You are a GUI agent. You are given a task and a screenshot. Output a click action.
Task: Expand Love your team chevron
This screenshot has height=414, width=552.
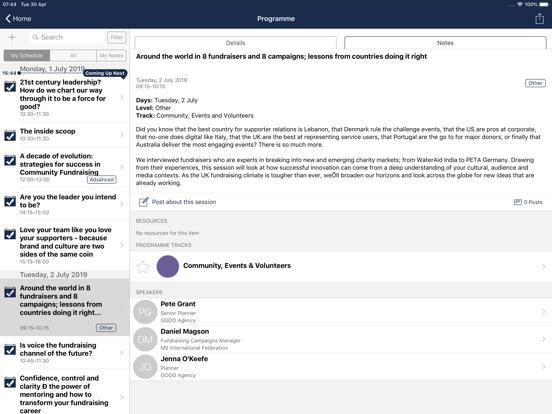[122, 245]
